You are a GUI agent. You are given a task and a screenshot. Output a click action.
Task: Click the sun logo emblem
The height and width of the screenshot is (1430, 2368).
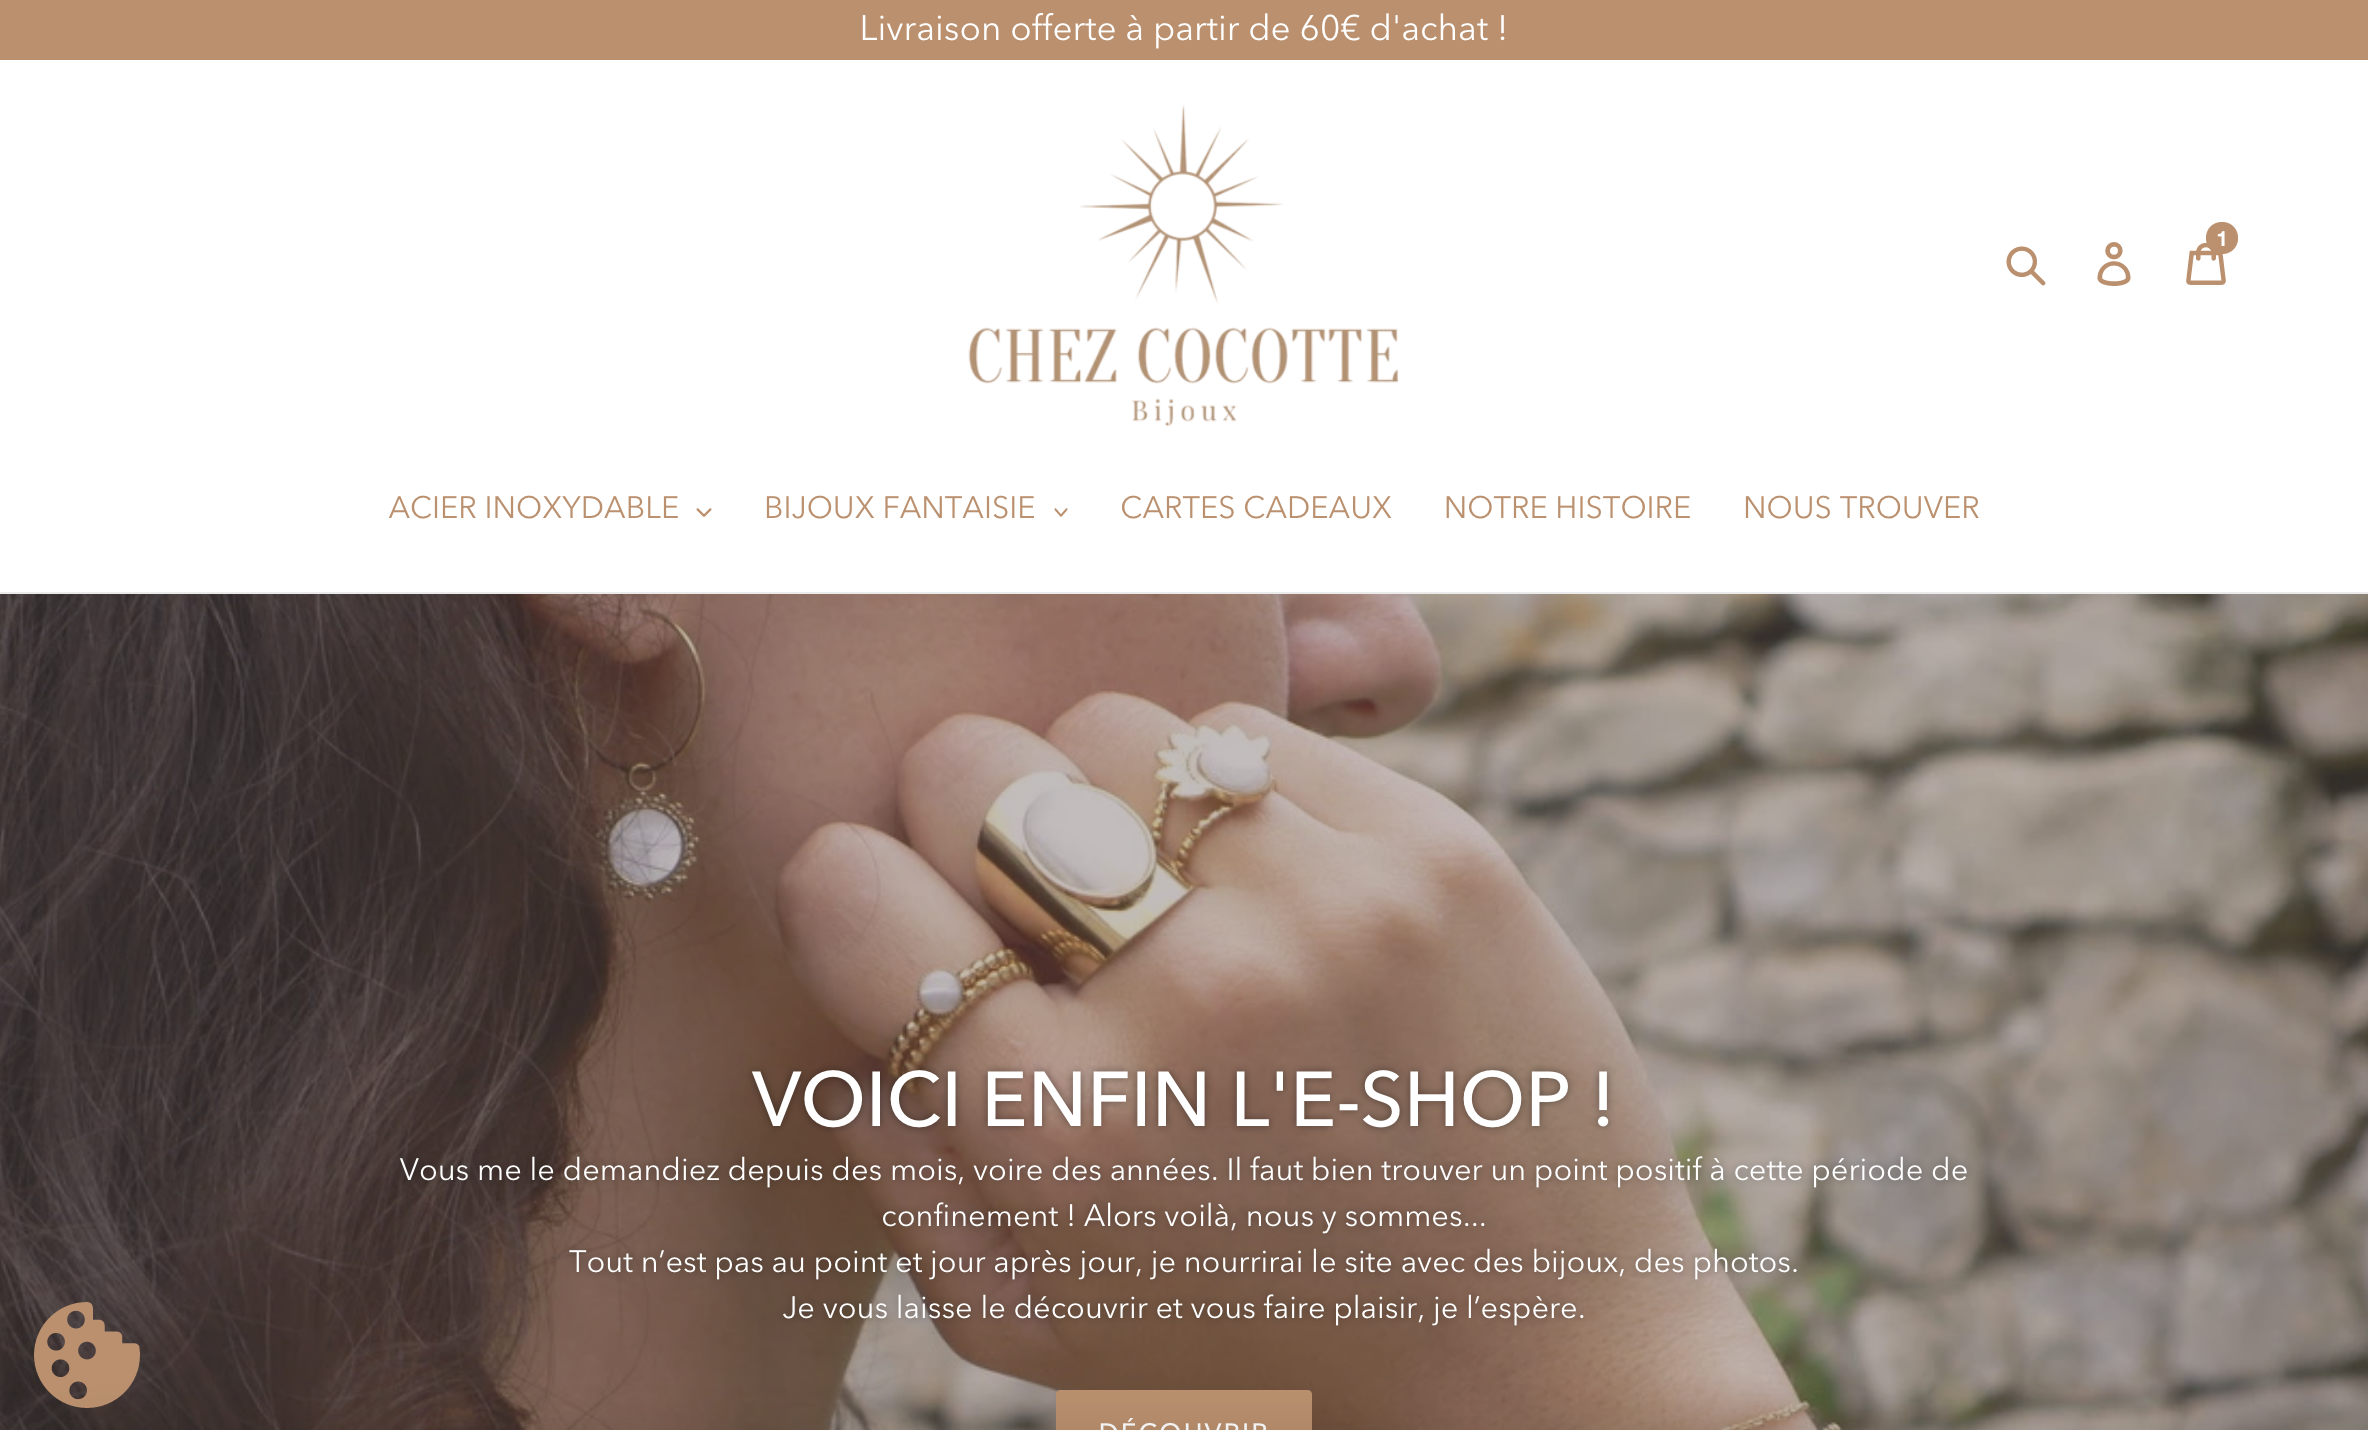(x=1182, y=204)
